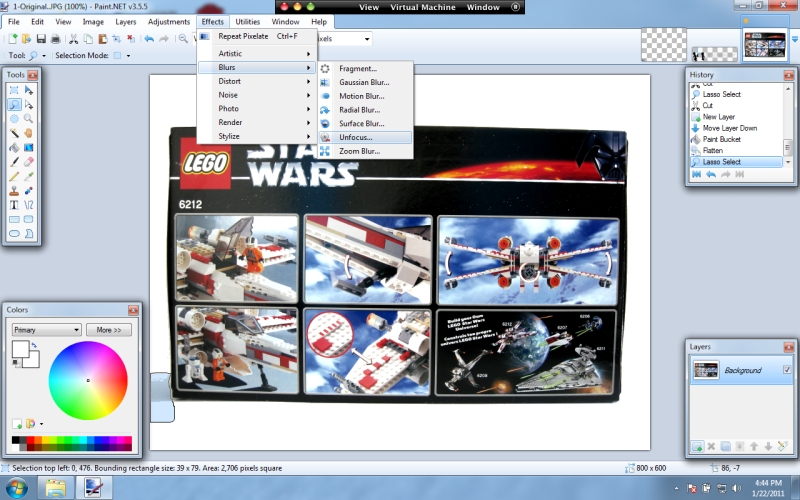Expand the Artistic submenu

256,54
